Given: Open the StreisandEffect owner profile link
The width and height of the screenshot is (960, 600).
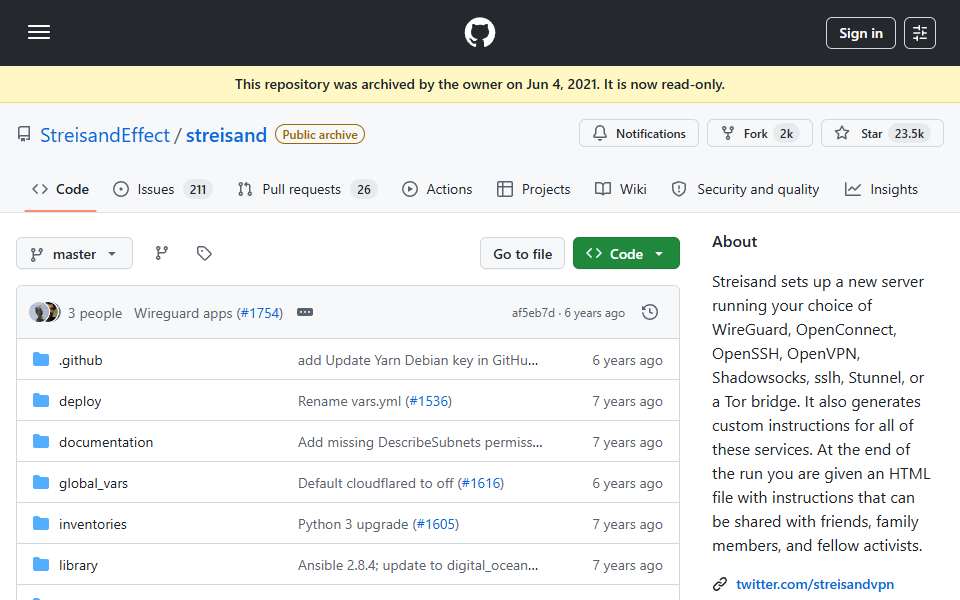Looking at the screenshot, I should pos(105,135).
